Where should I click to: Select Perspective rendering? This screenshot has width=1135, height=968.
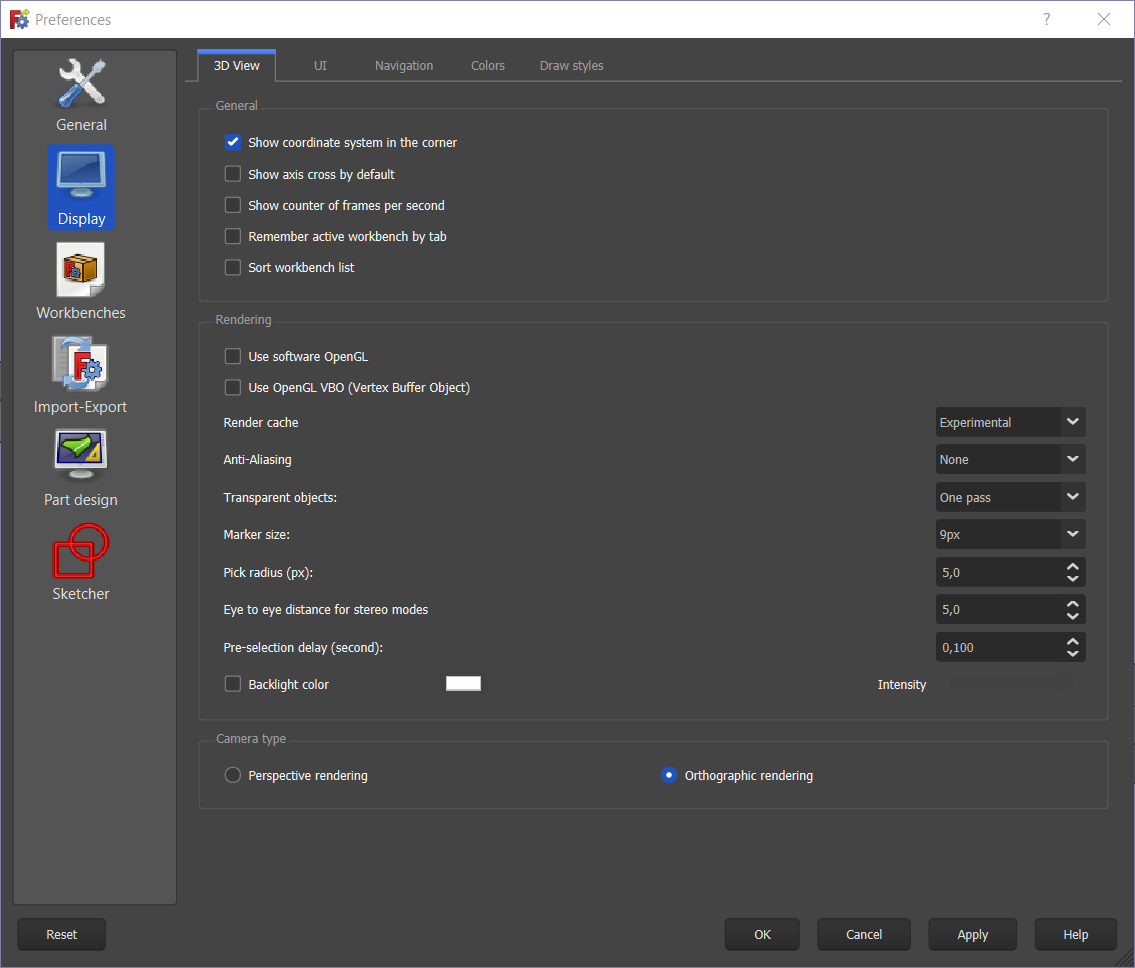tap(232, 774)
